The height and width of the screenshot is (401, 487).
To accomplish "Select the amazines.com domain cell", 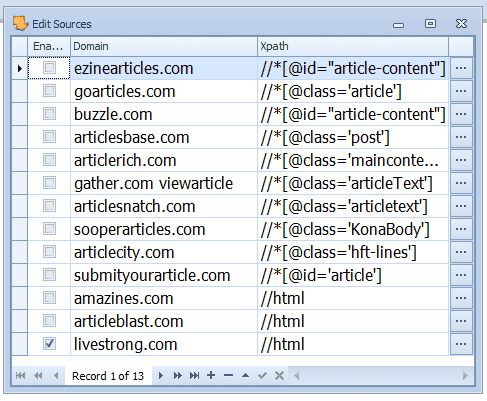I will 164,298.
